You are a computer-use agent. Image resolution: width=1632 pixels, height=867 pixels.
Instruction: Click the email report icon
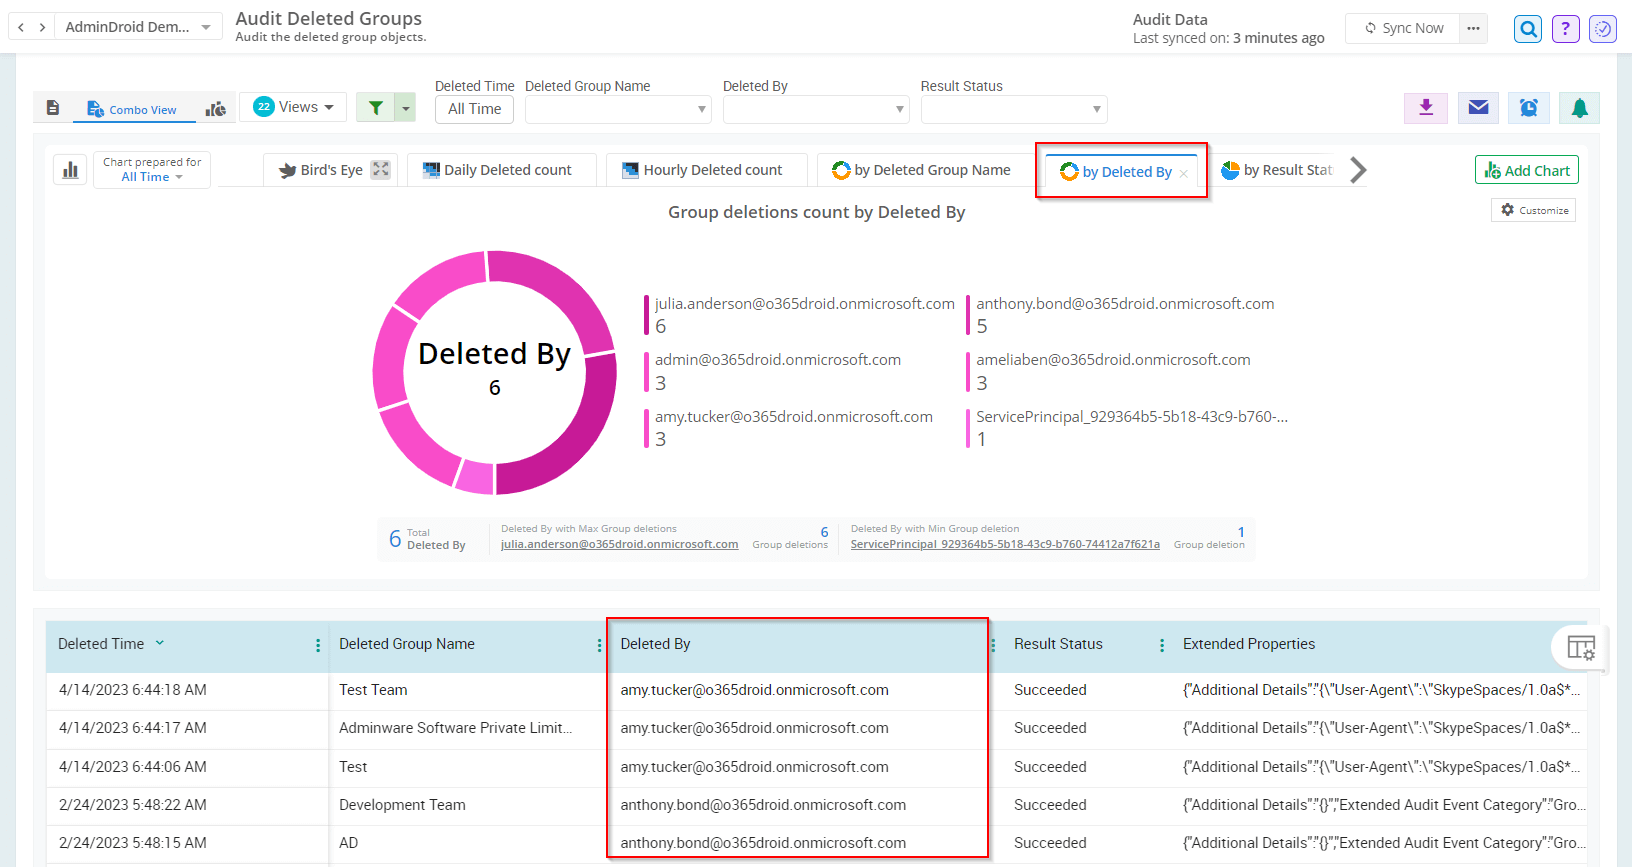click(x=1478, y=108)
